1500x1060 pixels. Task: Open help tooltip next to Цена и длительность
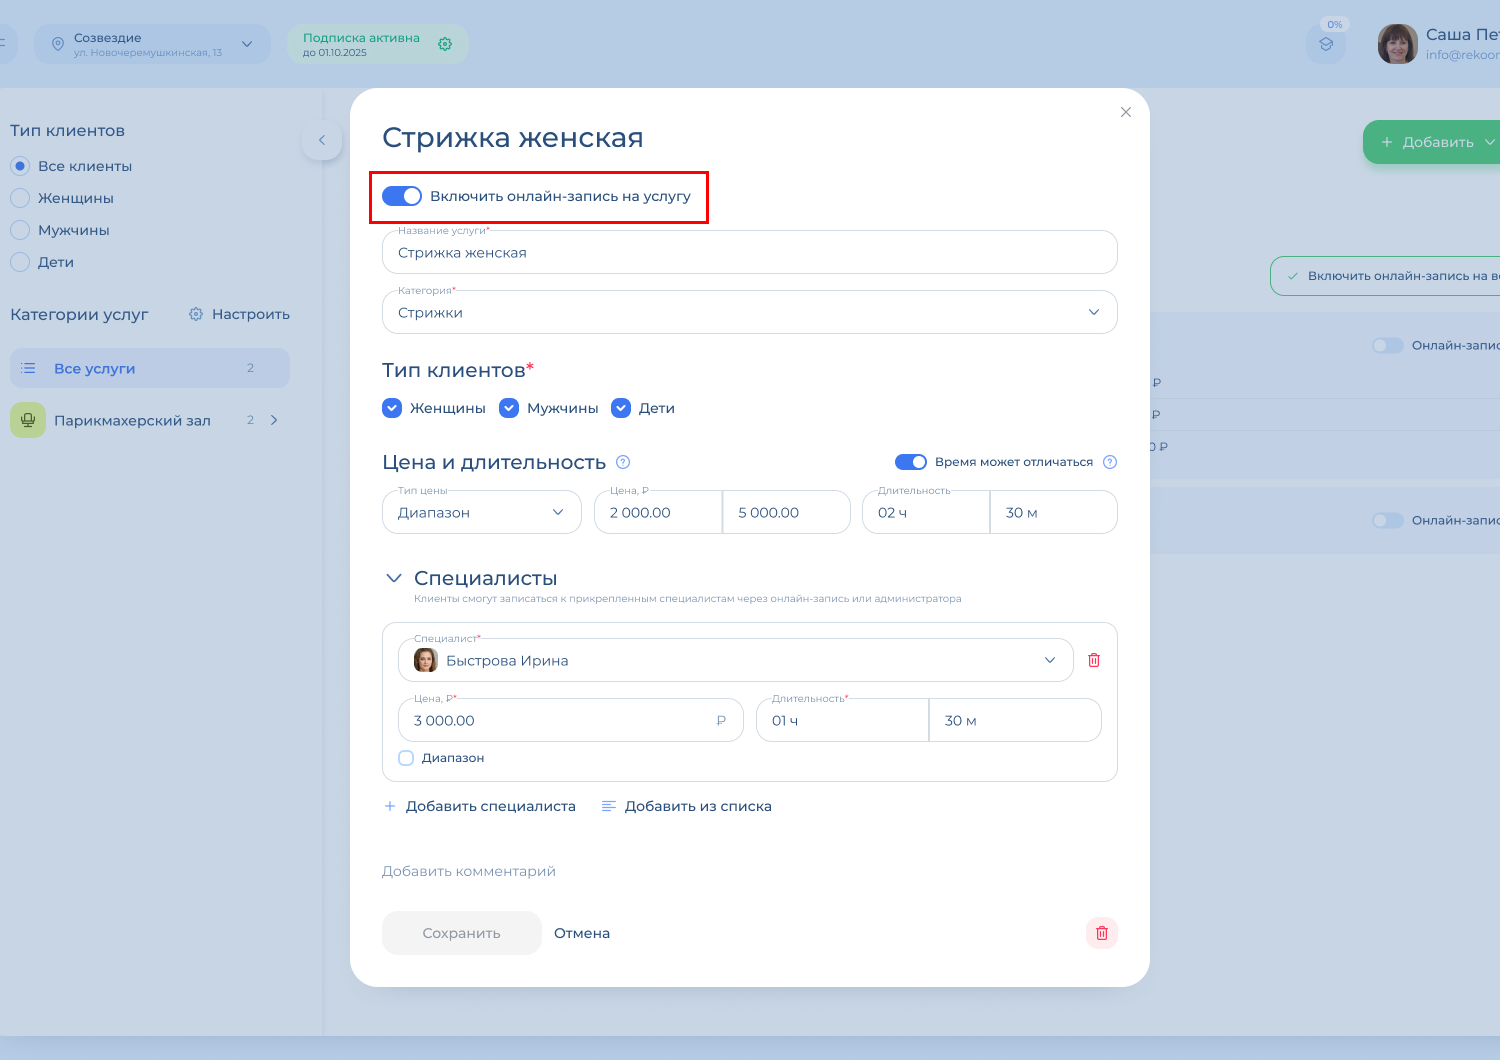pyautogui.click(x=623, y=462)
